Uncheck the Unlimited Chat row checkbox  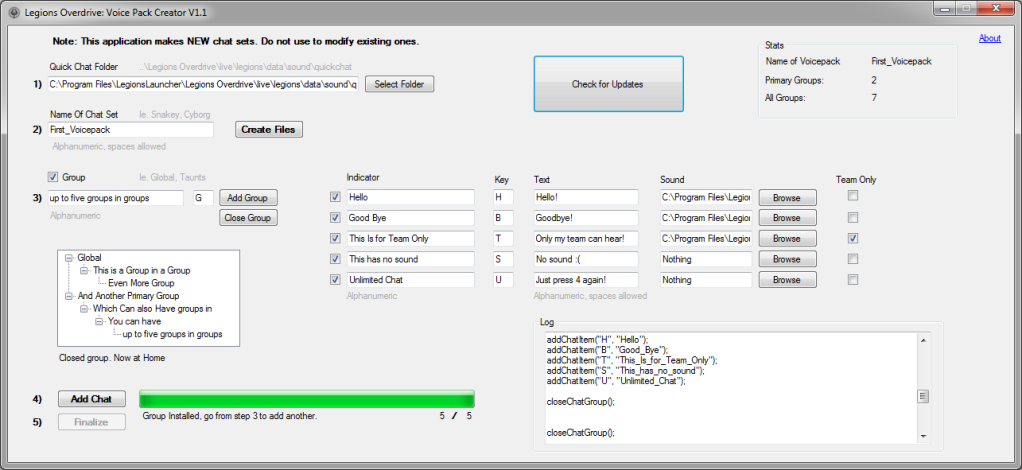(x=335, y=280)
